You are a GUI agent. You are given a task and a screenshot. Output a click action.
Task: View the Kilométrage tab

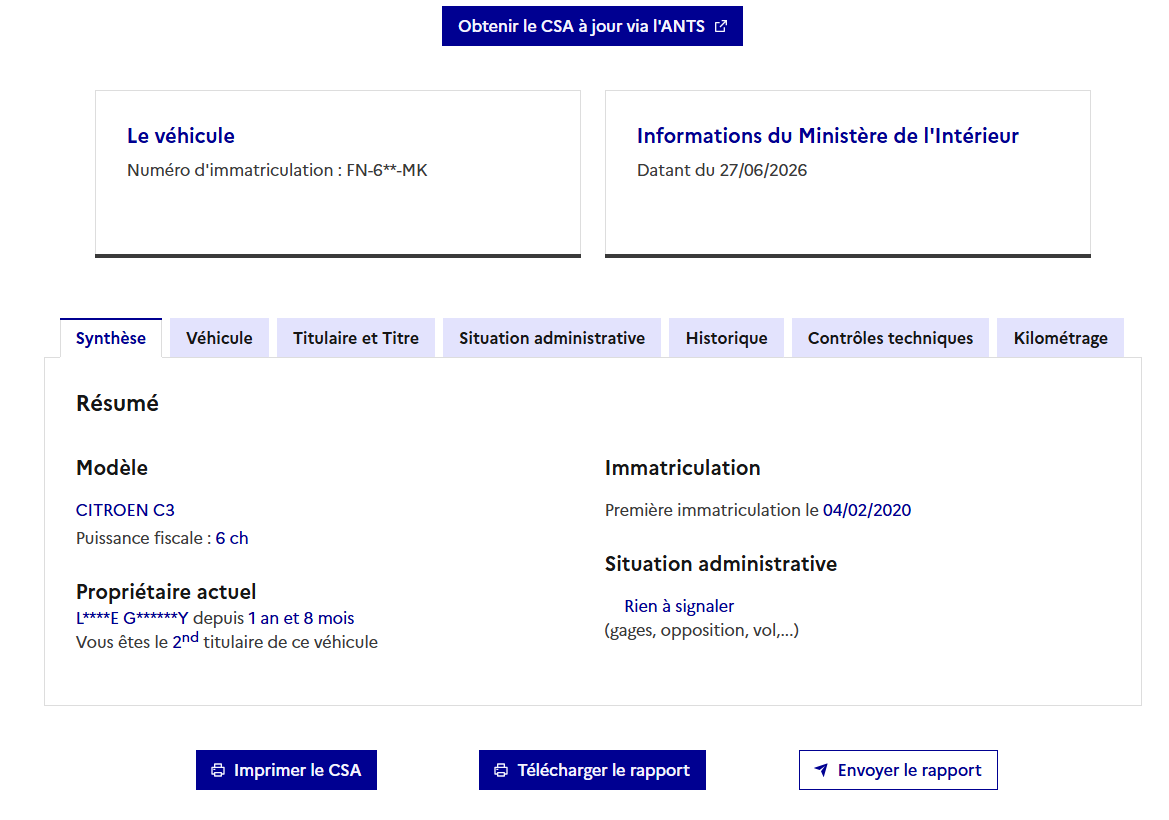coord(1060,338)
